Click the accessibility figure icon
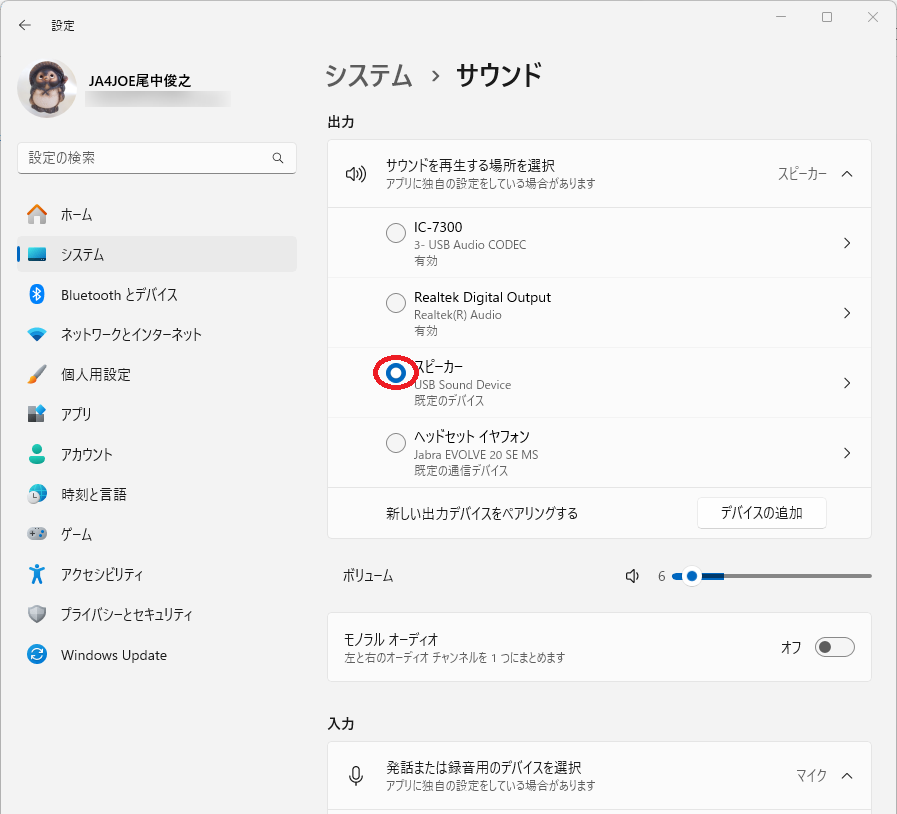This screenshot has height=814, width=897. point(37,574)
